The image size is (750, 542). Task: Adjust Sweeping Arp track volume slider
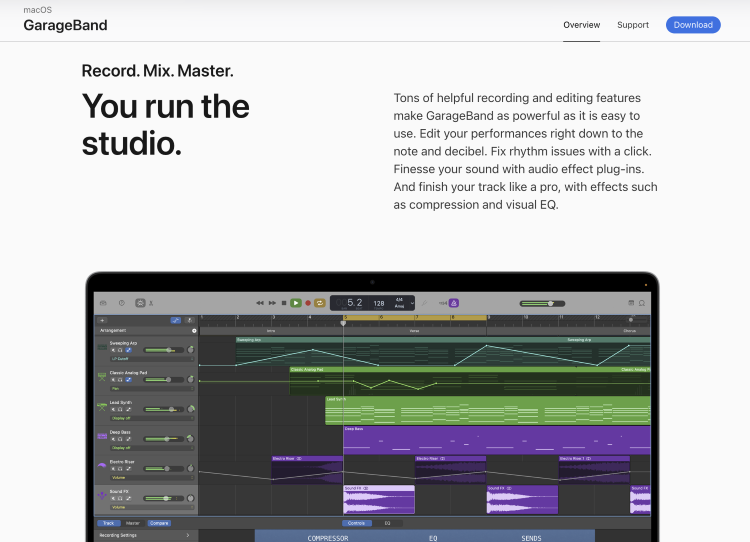[164, 350]
